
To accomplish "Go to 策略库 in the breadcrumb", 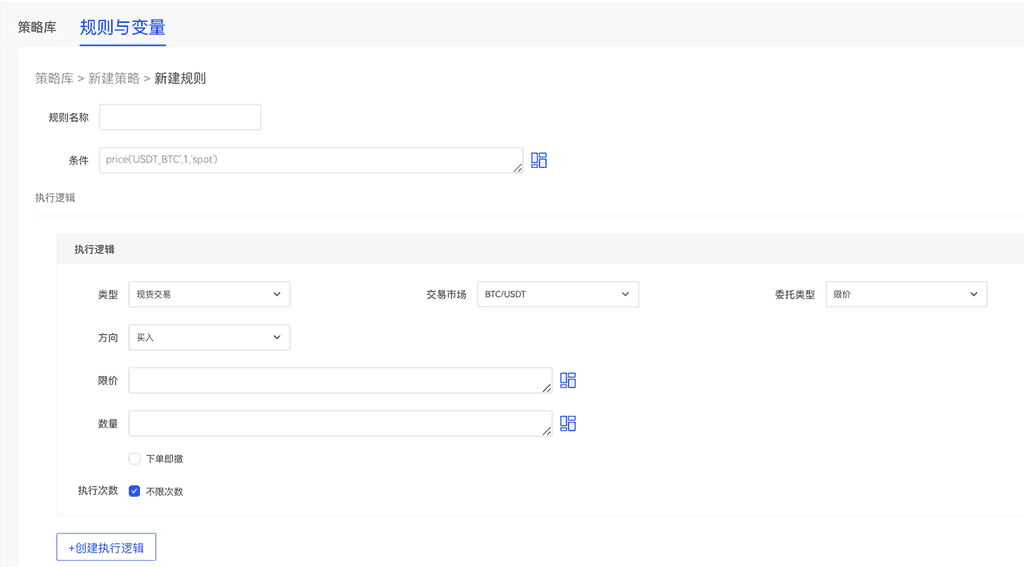I will pyautogui.click(x=54, y=78).
